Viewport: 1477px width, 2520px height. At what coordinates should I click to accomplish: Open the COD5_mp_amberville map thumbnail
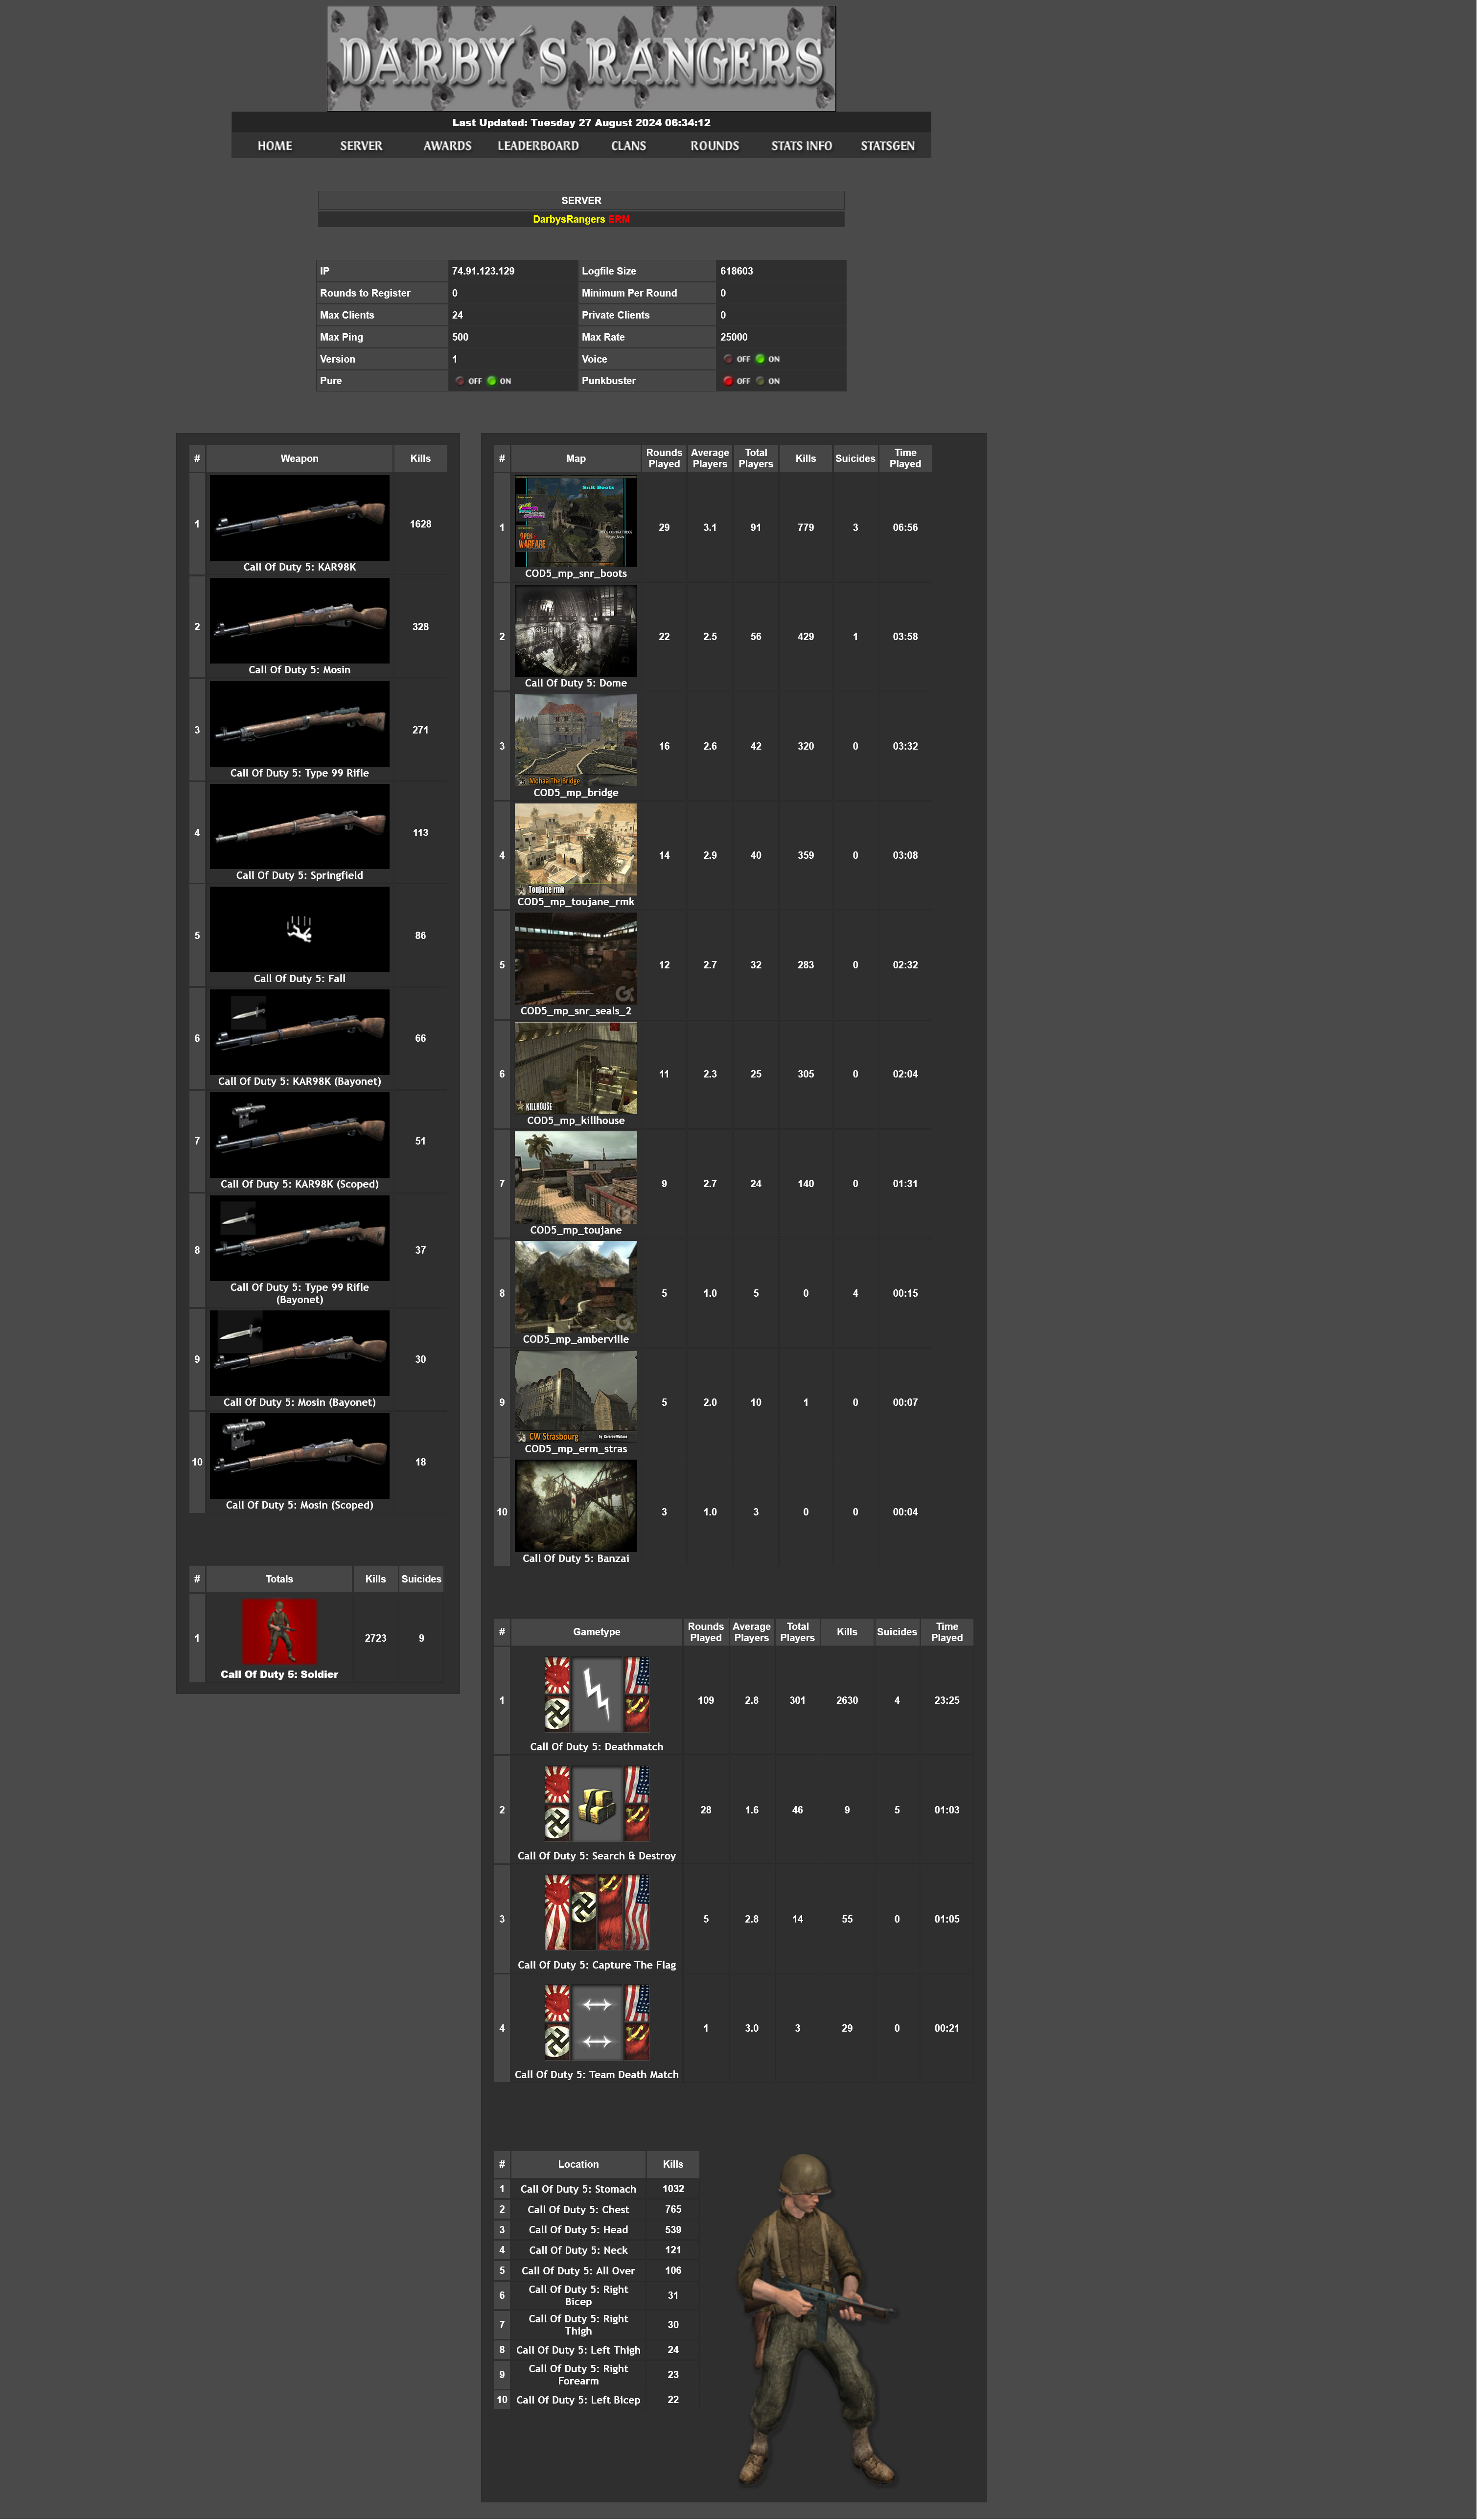[576, 1287]
